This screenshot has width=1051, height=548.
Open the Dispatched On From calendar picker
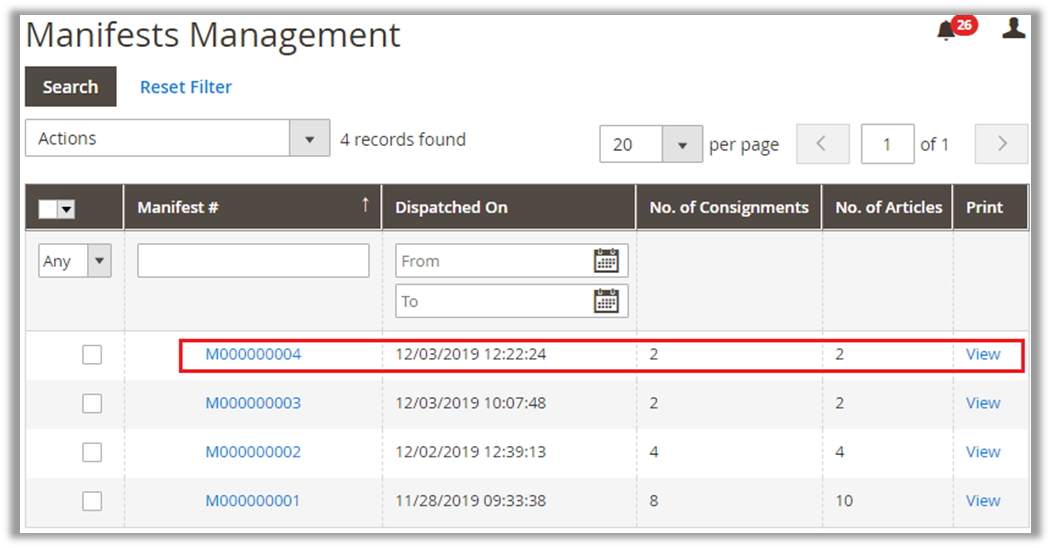point(606,261)
